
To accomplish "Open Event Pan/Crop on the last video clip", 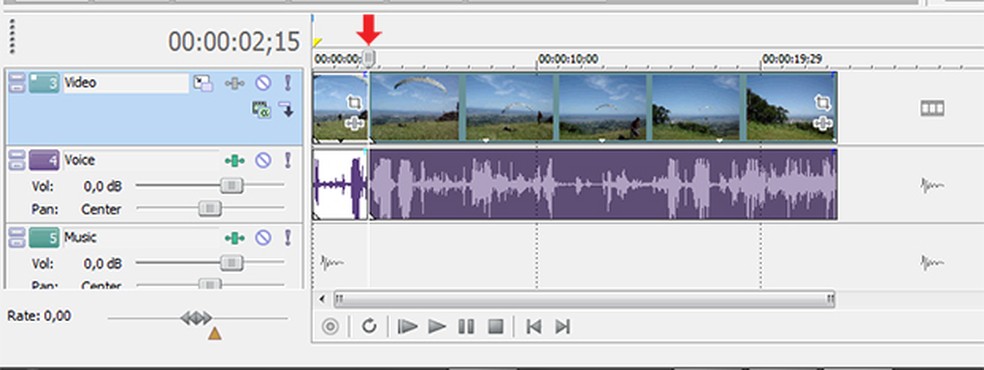I will tap(822, 102).
